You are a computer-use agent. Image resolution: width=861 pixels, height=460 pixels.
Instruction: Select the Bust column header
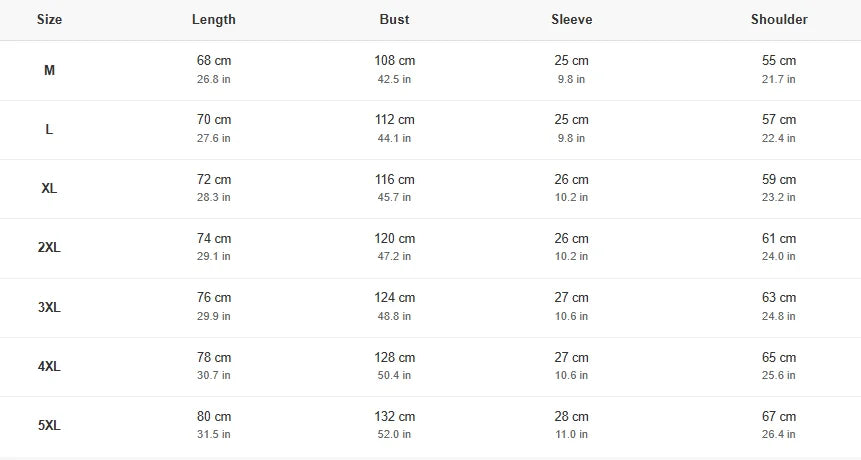click(394, 19)
